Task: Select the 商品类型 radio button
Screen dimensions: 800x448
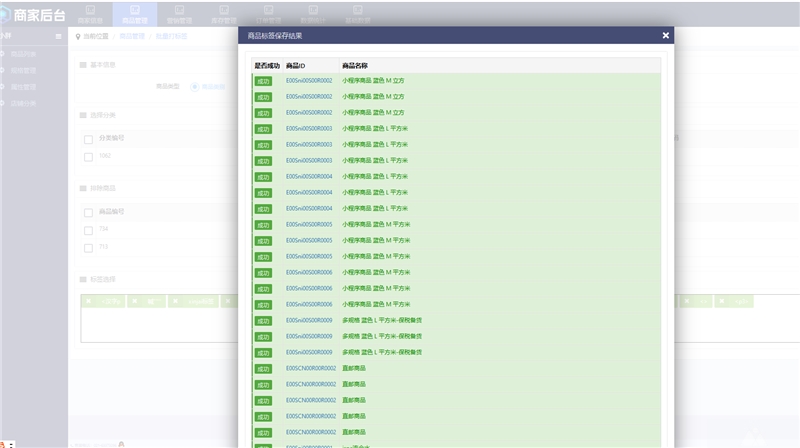Action: pyautogui.click(x=194, y=87)
